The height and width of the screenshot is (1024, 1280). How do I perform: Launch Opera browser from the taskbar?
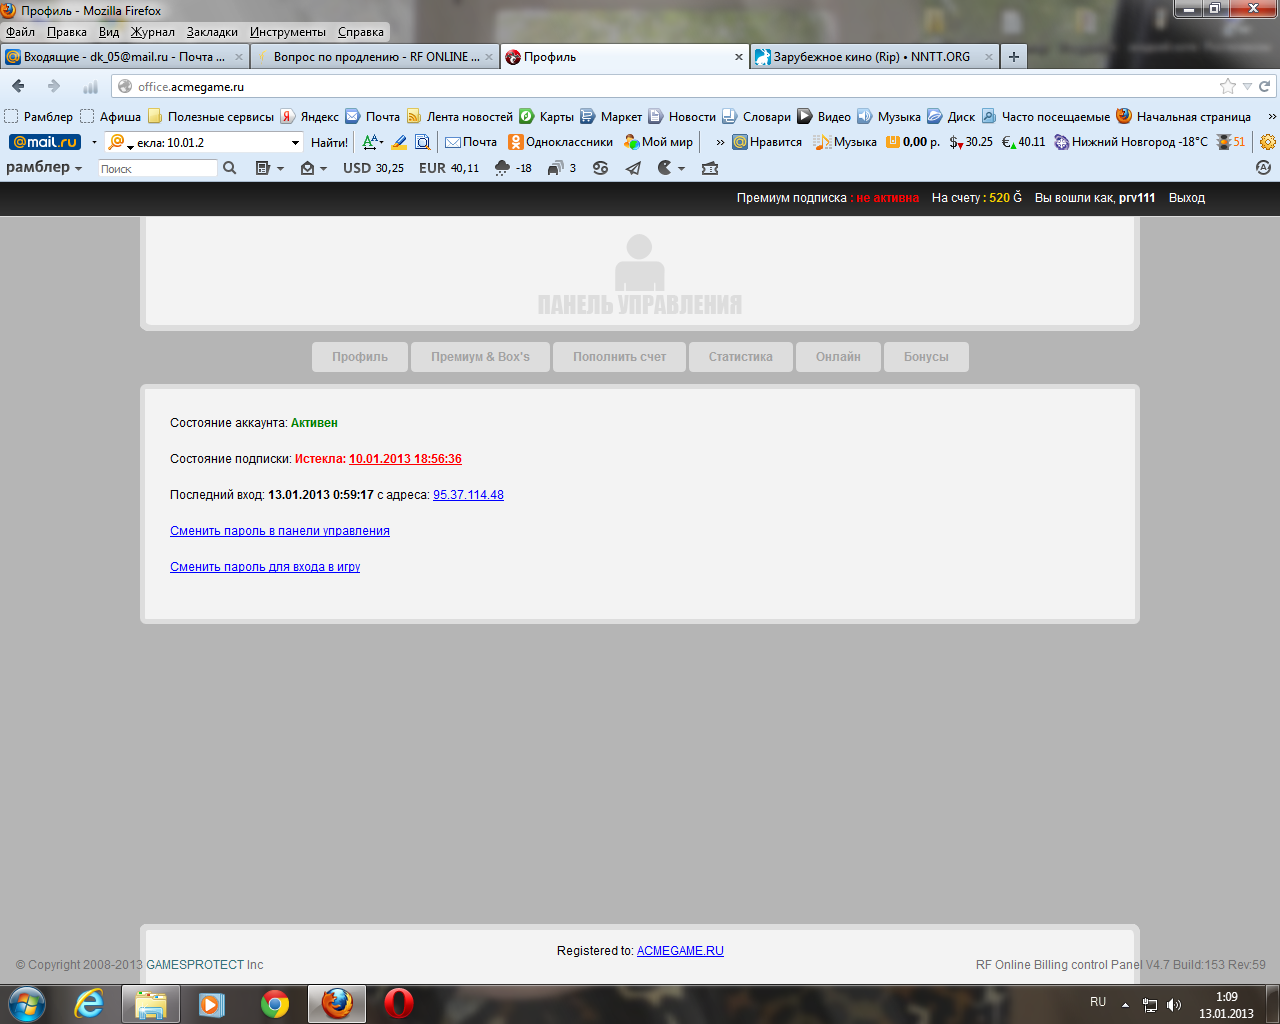[x=399, y=1004]
